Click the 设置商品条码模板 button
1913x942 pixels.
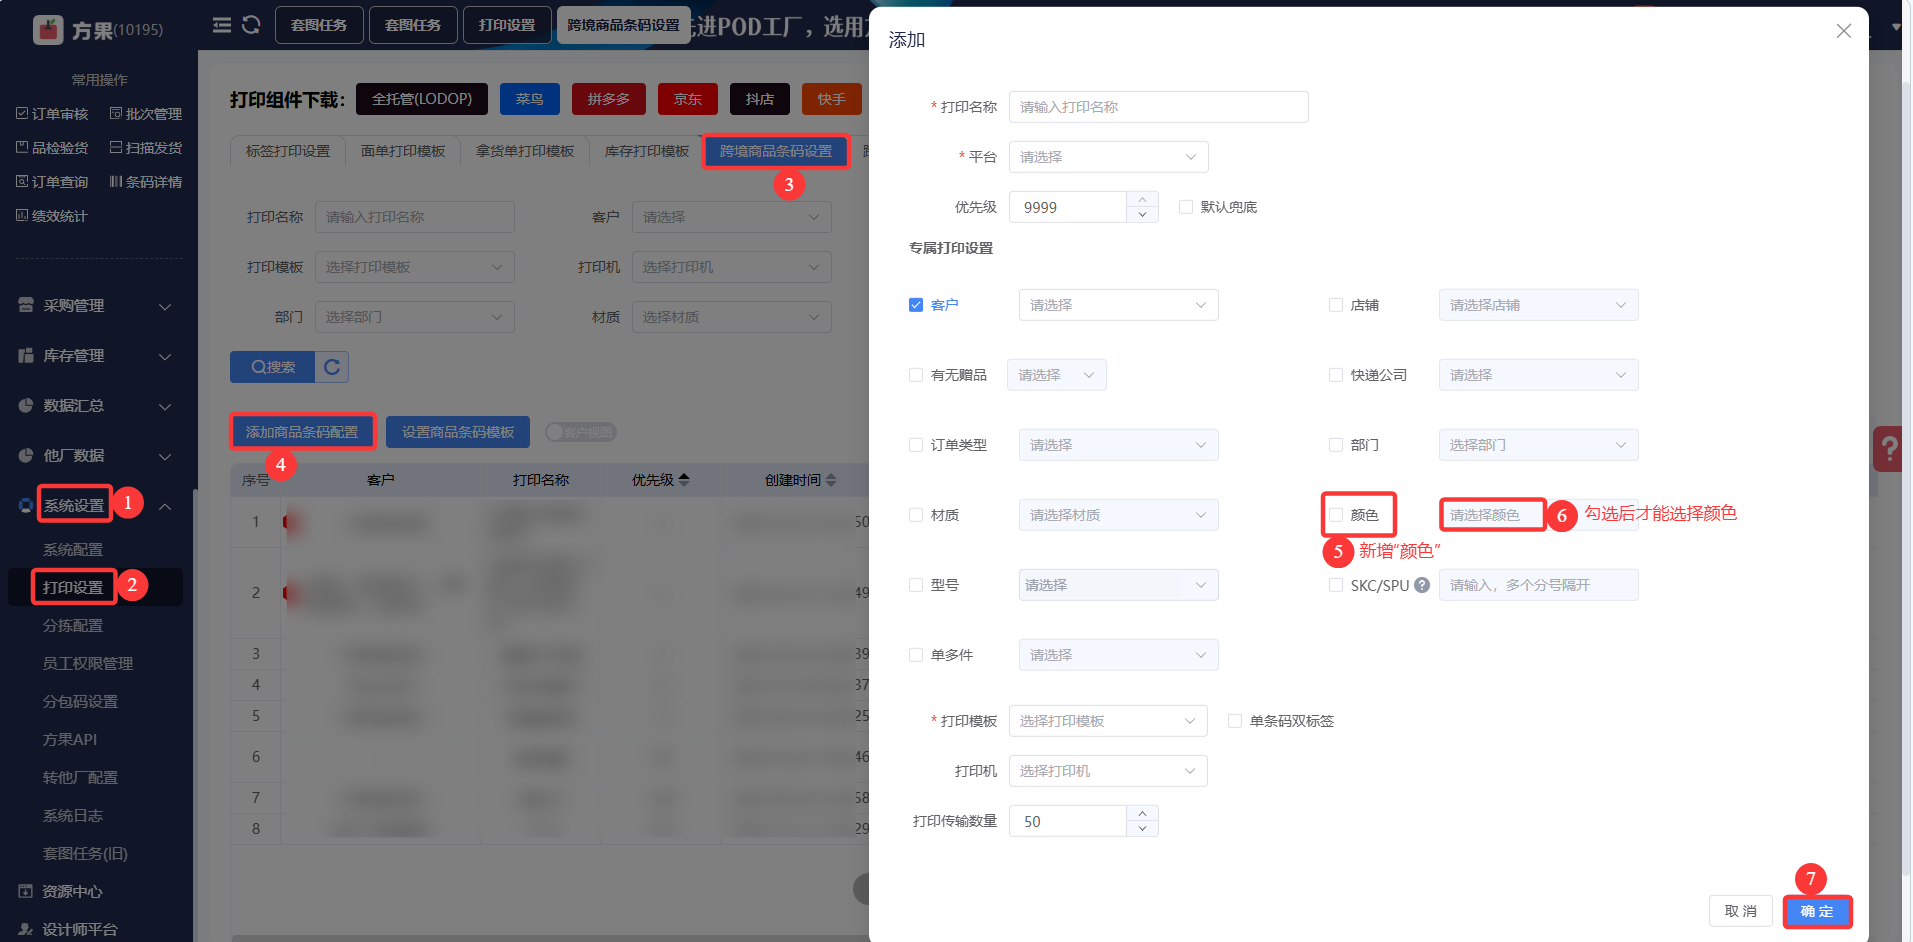point(458,432)
